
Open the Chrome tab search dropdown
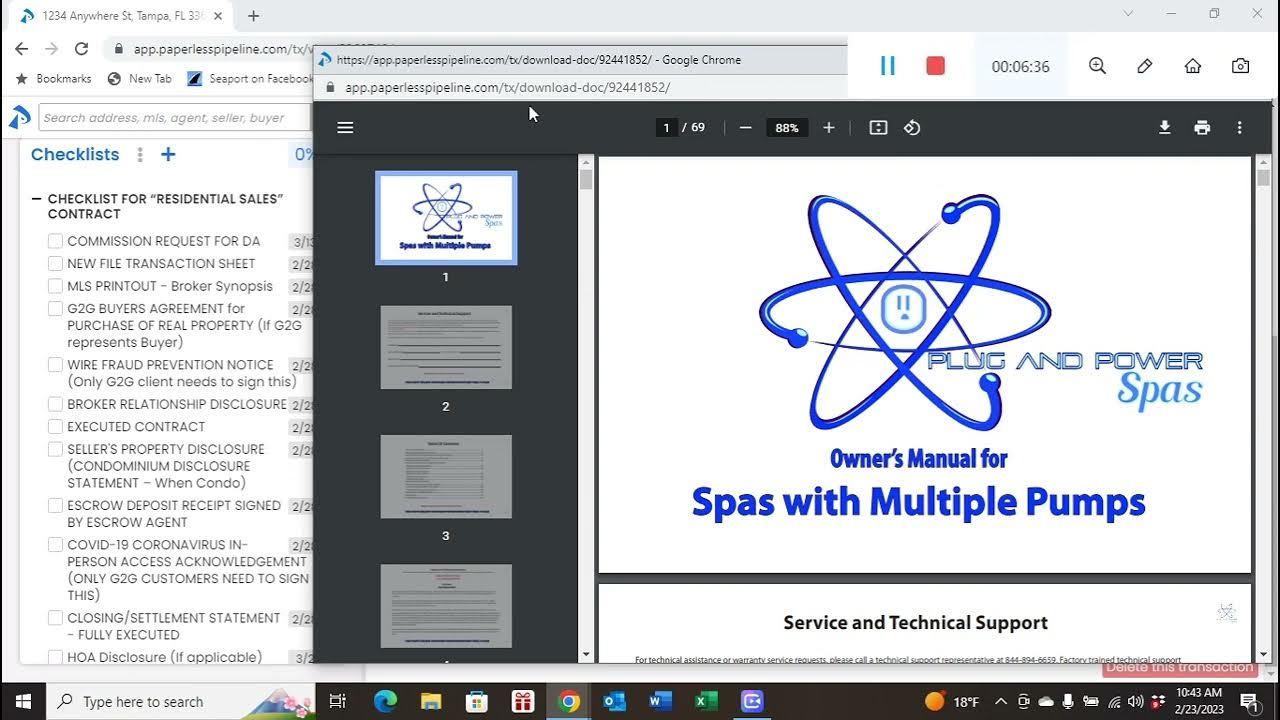(x=1128, y=14)
